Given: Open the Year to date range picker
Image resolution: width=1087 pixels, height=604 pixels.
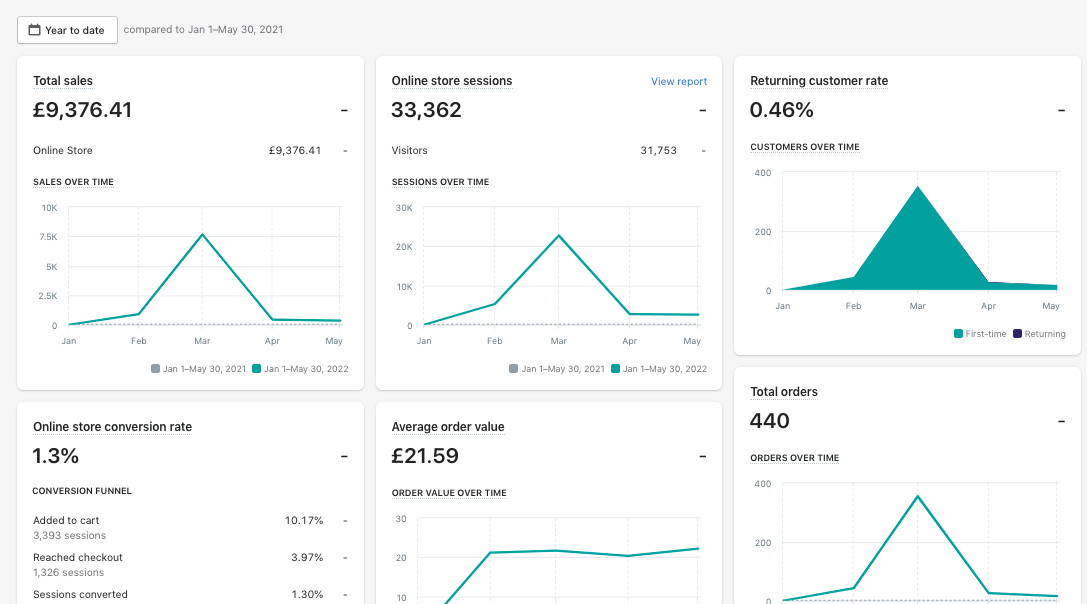Looking at the screenshot, I should [x=67, y=30].
